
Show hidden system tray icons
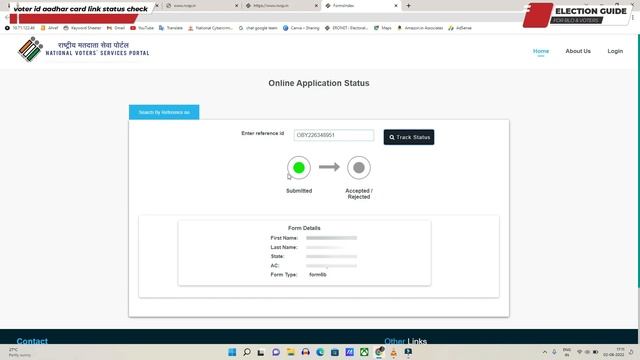coord(544,352)
